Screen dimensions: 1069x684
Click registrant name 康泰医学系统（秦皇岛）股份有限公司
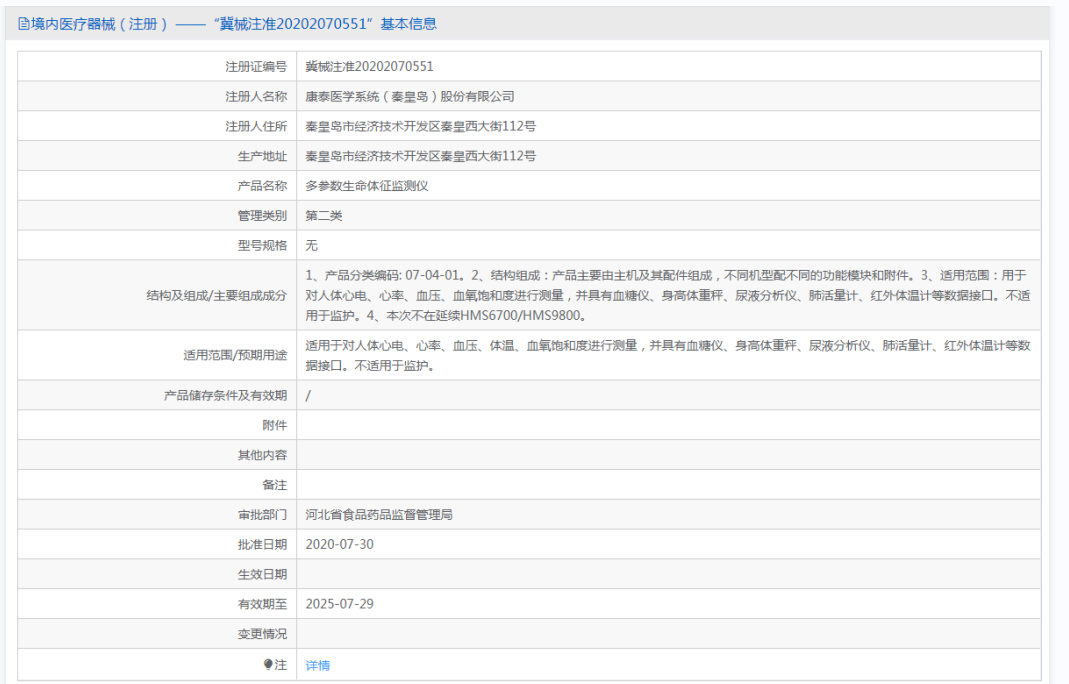pos(409,97)
